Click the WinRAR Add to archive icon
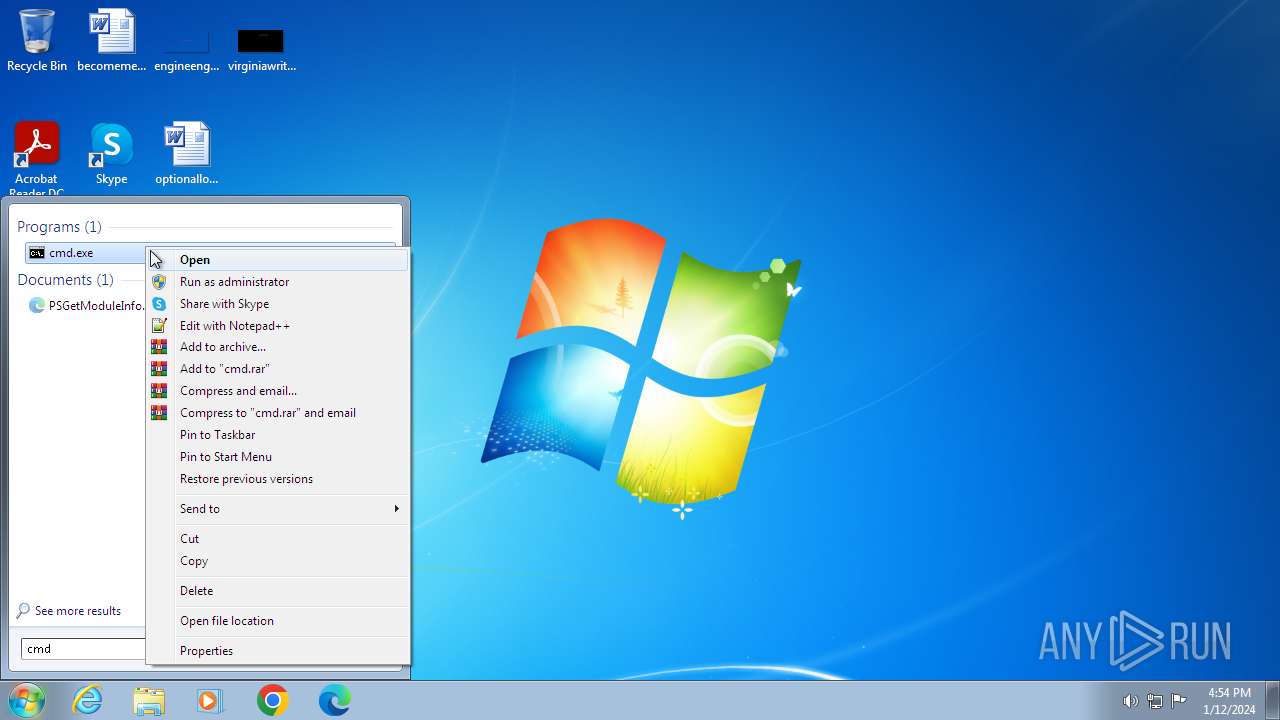Viewport: 1280px width, 720px height. click(159, 347)
